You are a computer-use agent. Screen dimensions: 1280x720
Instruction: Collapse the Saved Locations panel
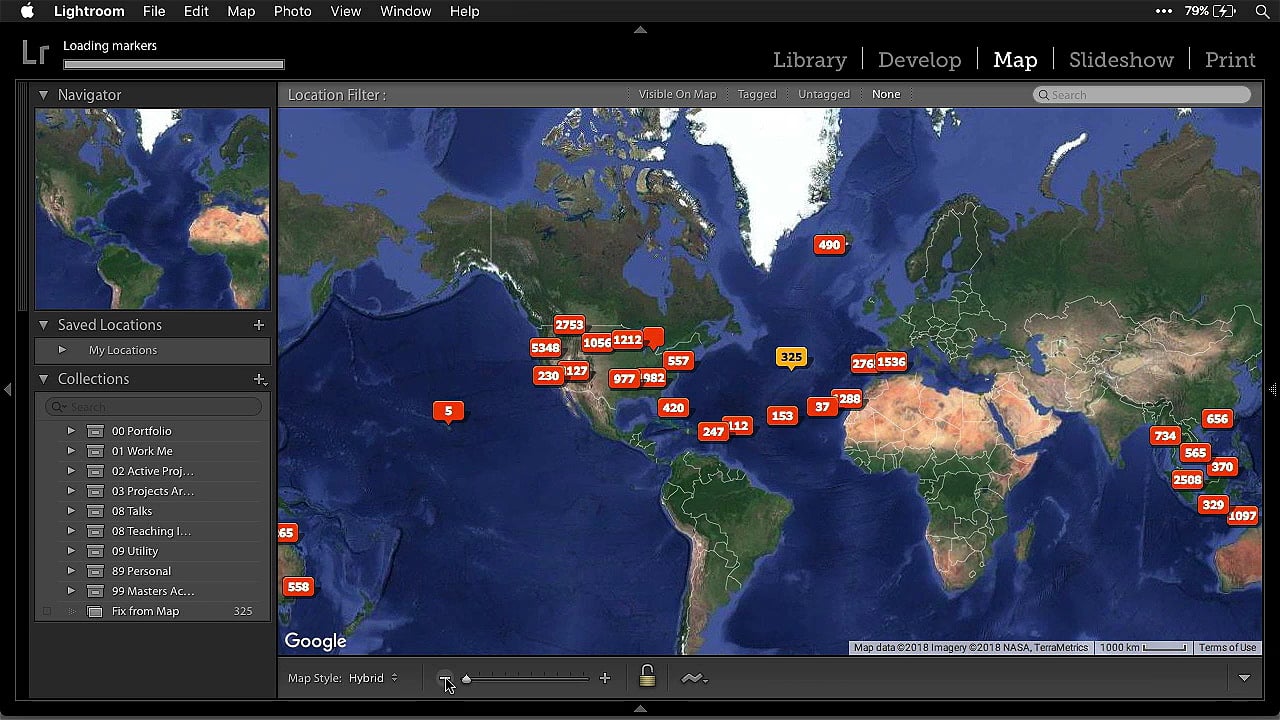click(43, 325)
